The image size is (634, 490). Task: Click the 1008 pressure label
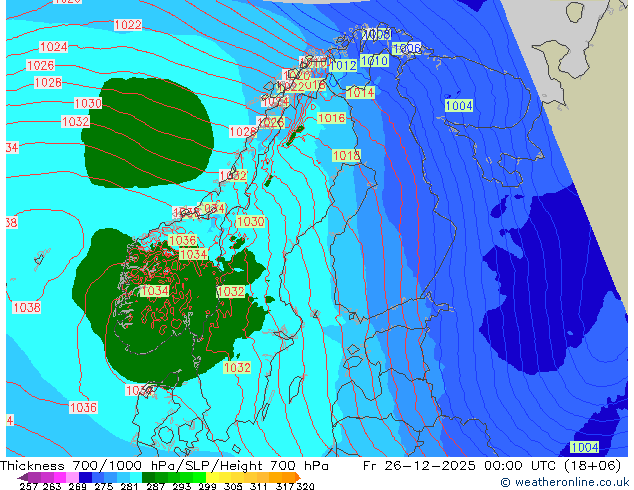point(376,34)
